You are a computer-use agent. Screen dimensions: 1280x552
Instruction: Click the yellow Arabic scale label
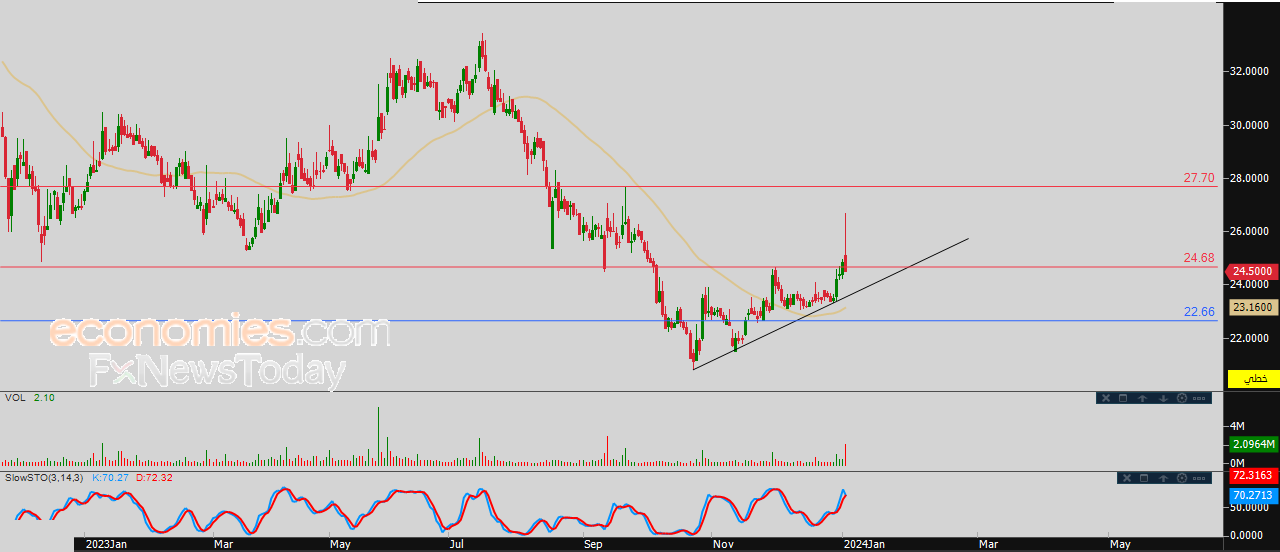click(x=1253, y=379)
